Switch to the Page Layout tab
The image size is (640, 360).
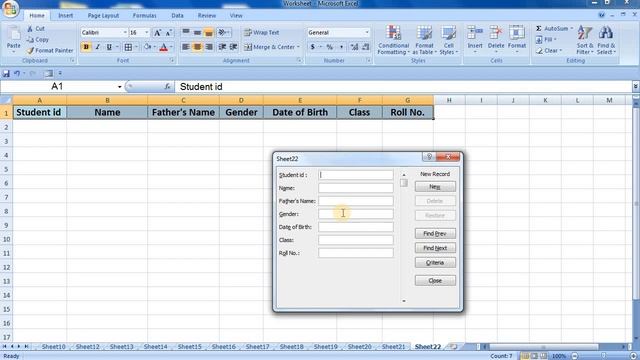[x=103, y=16]
